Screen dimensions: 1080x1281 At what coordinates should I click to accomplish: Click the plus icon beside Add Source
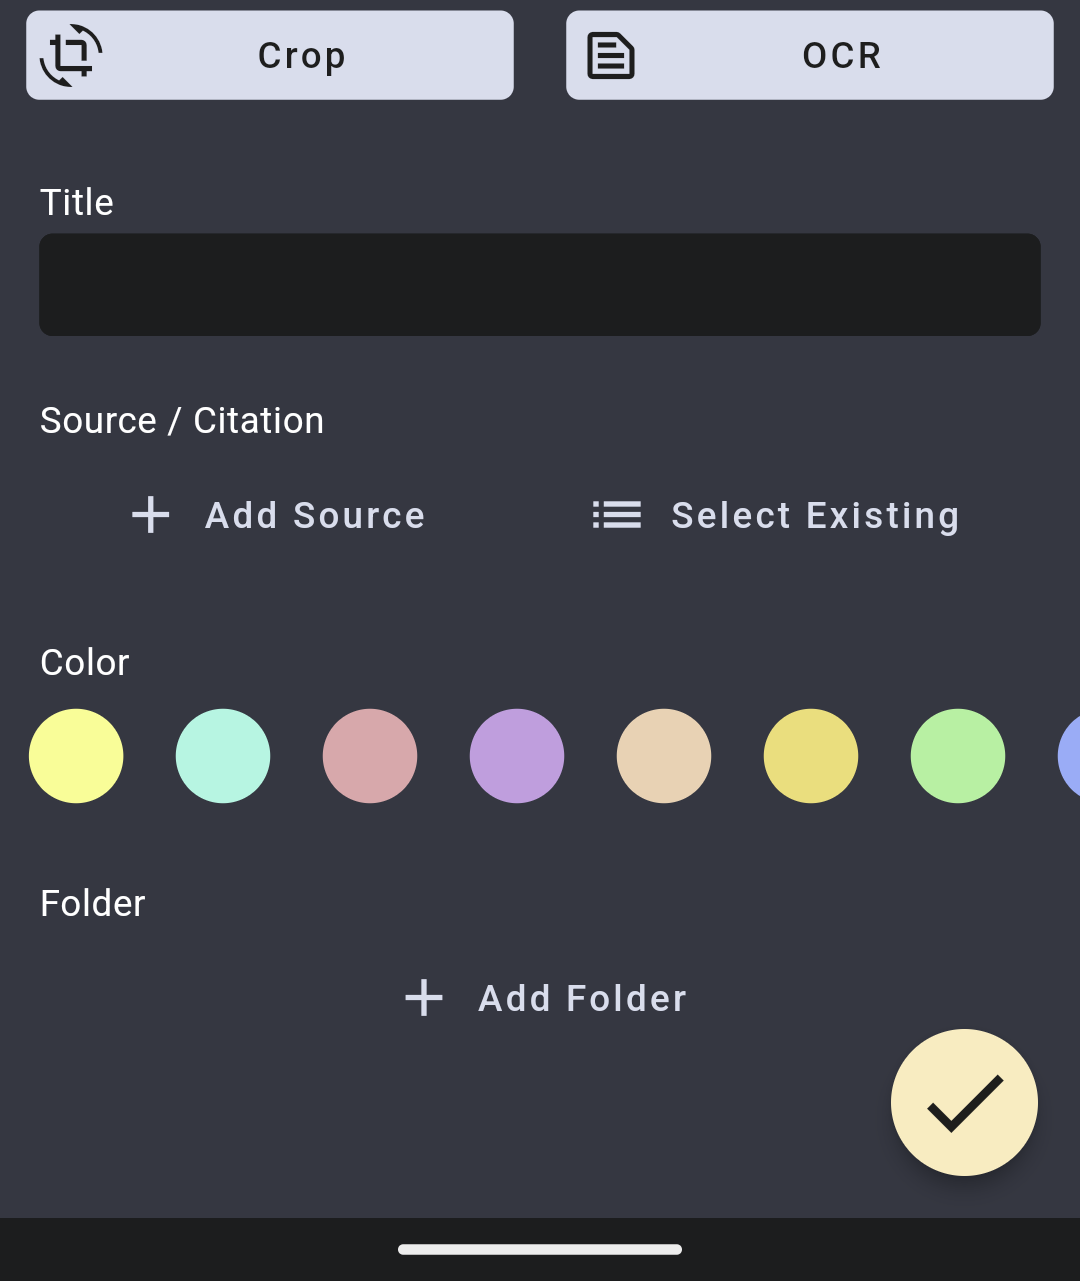pyautogui.click(x=151, y=515)
